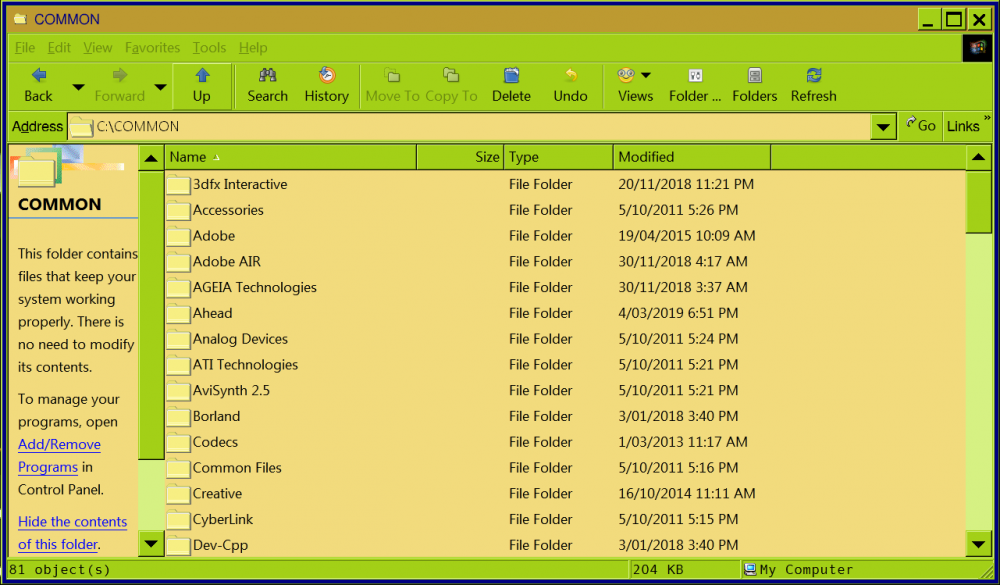Follow the Add/Remove Programs link
The height and width of the screenshot is (585, 1000).
[x=59, y=444]
